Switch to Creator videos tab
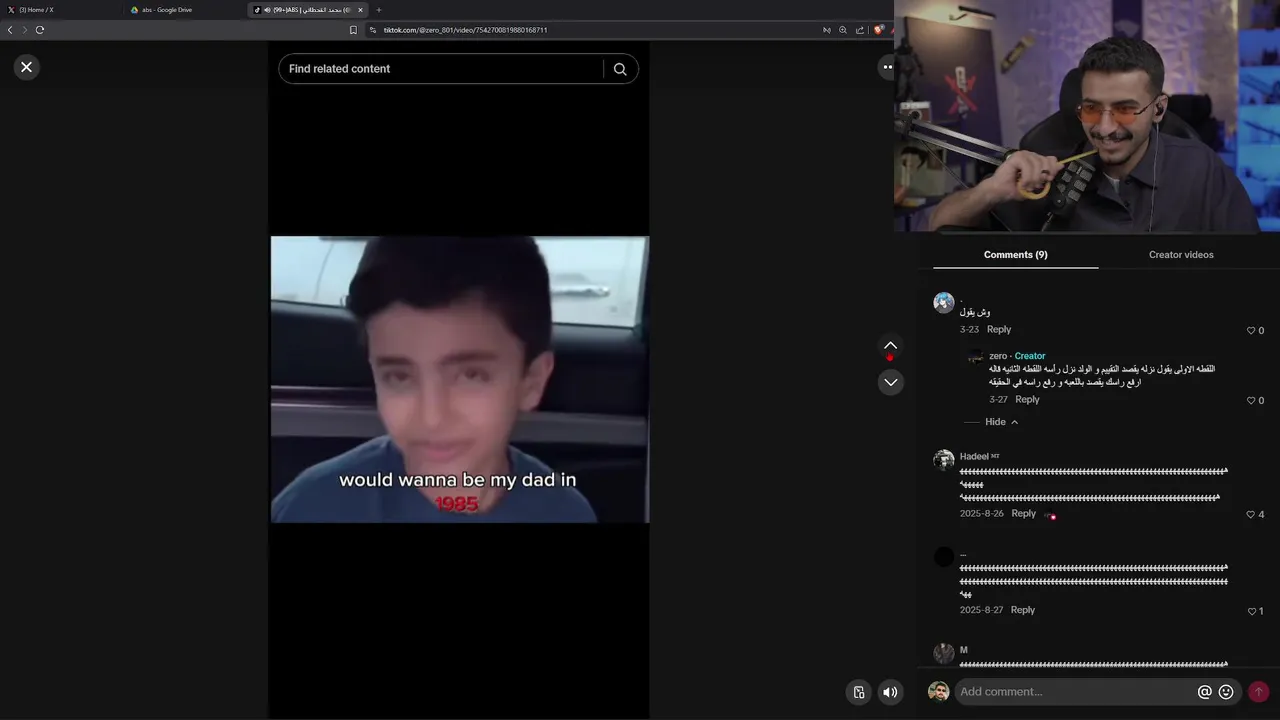This screenshot has height=720, width=1280. (1181, 255)
